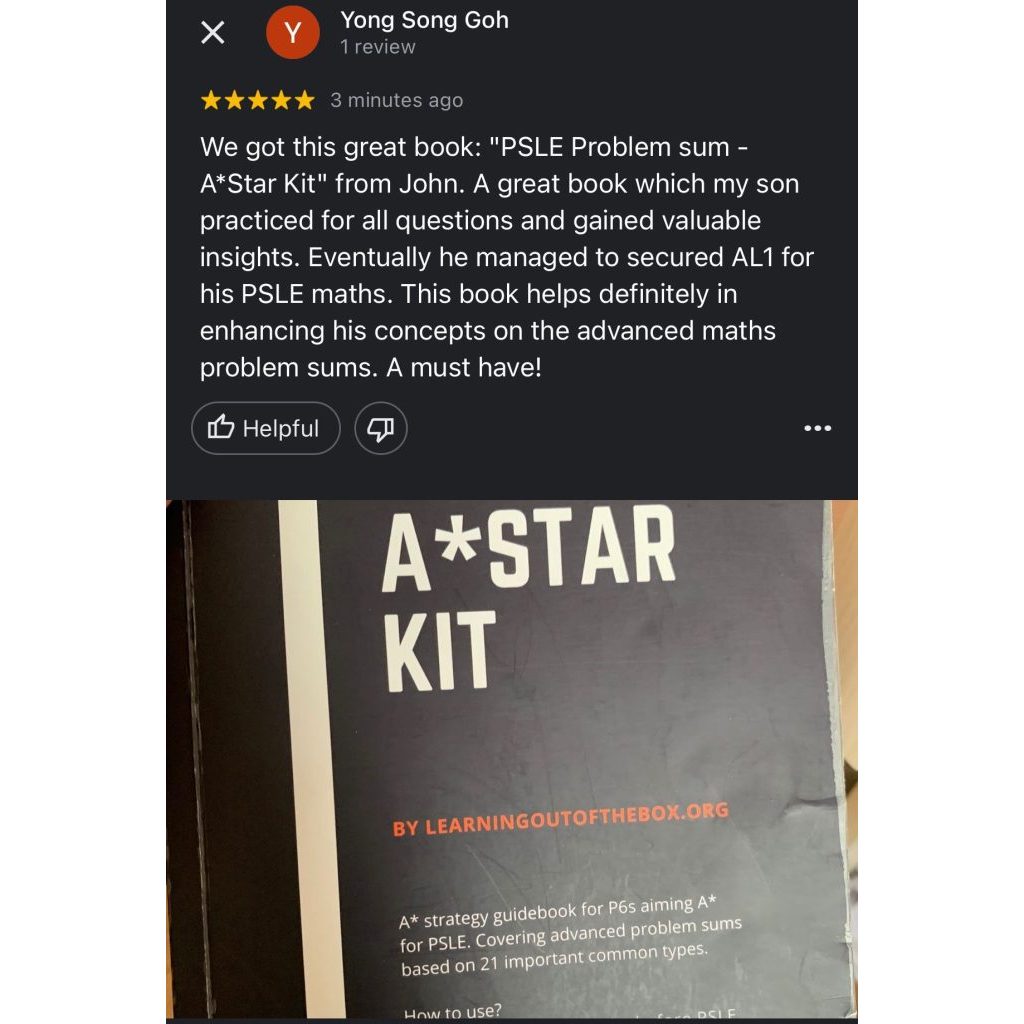This screenshot has height=1024, width=1024.
Task: Click the 'How to use?' text at the photo bottom
Action: (453, 1012)
